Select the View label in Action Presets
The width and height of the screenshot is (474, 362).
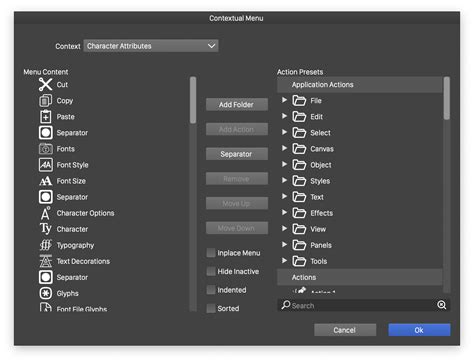[318, 229]
